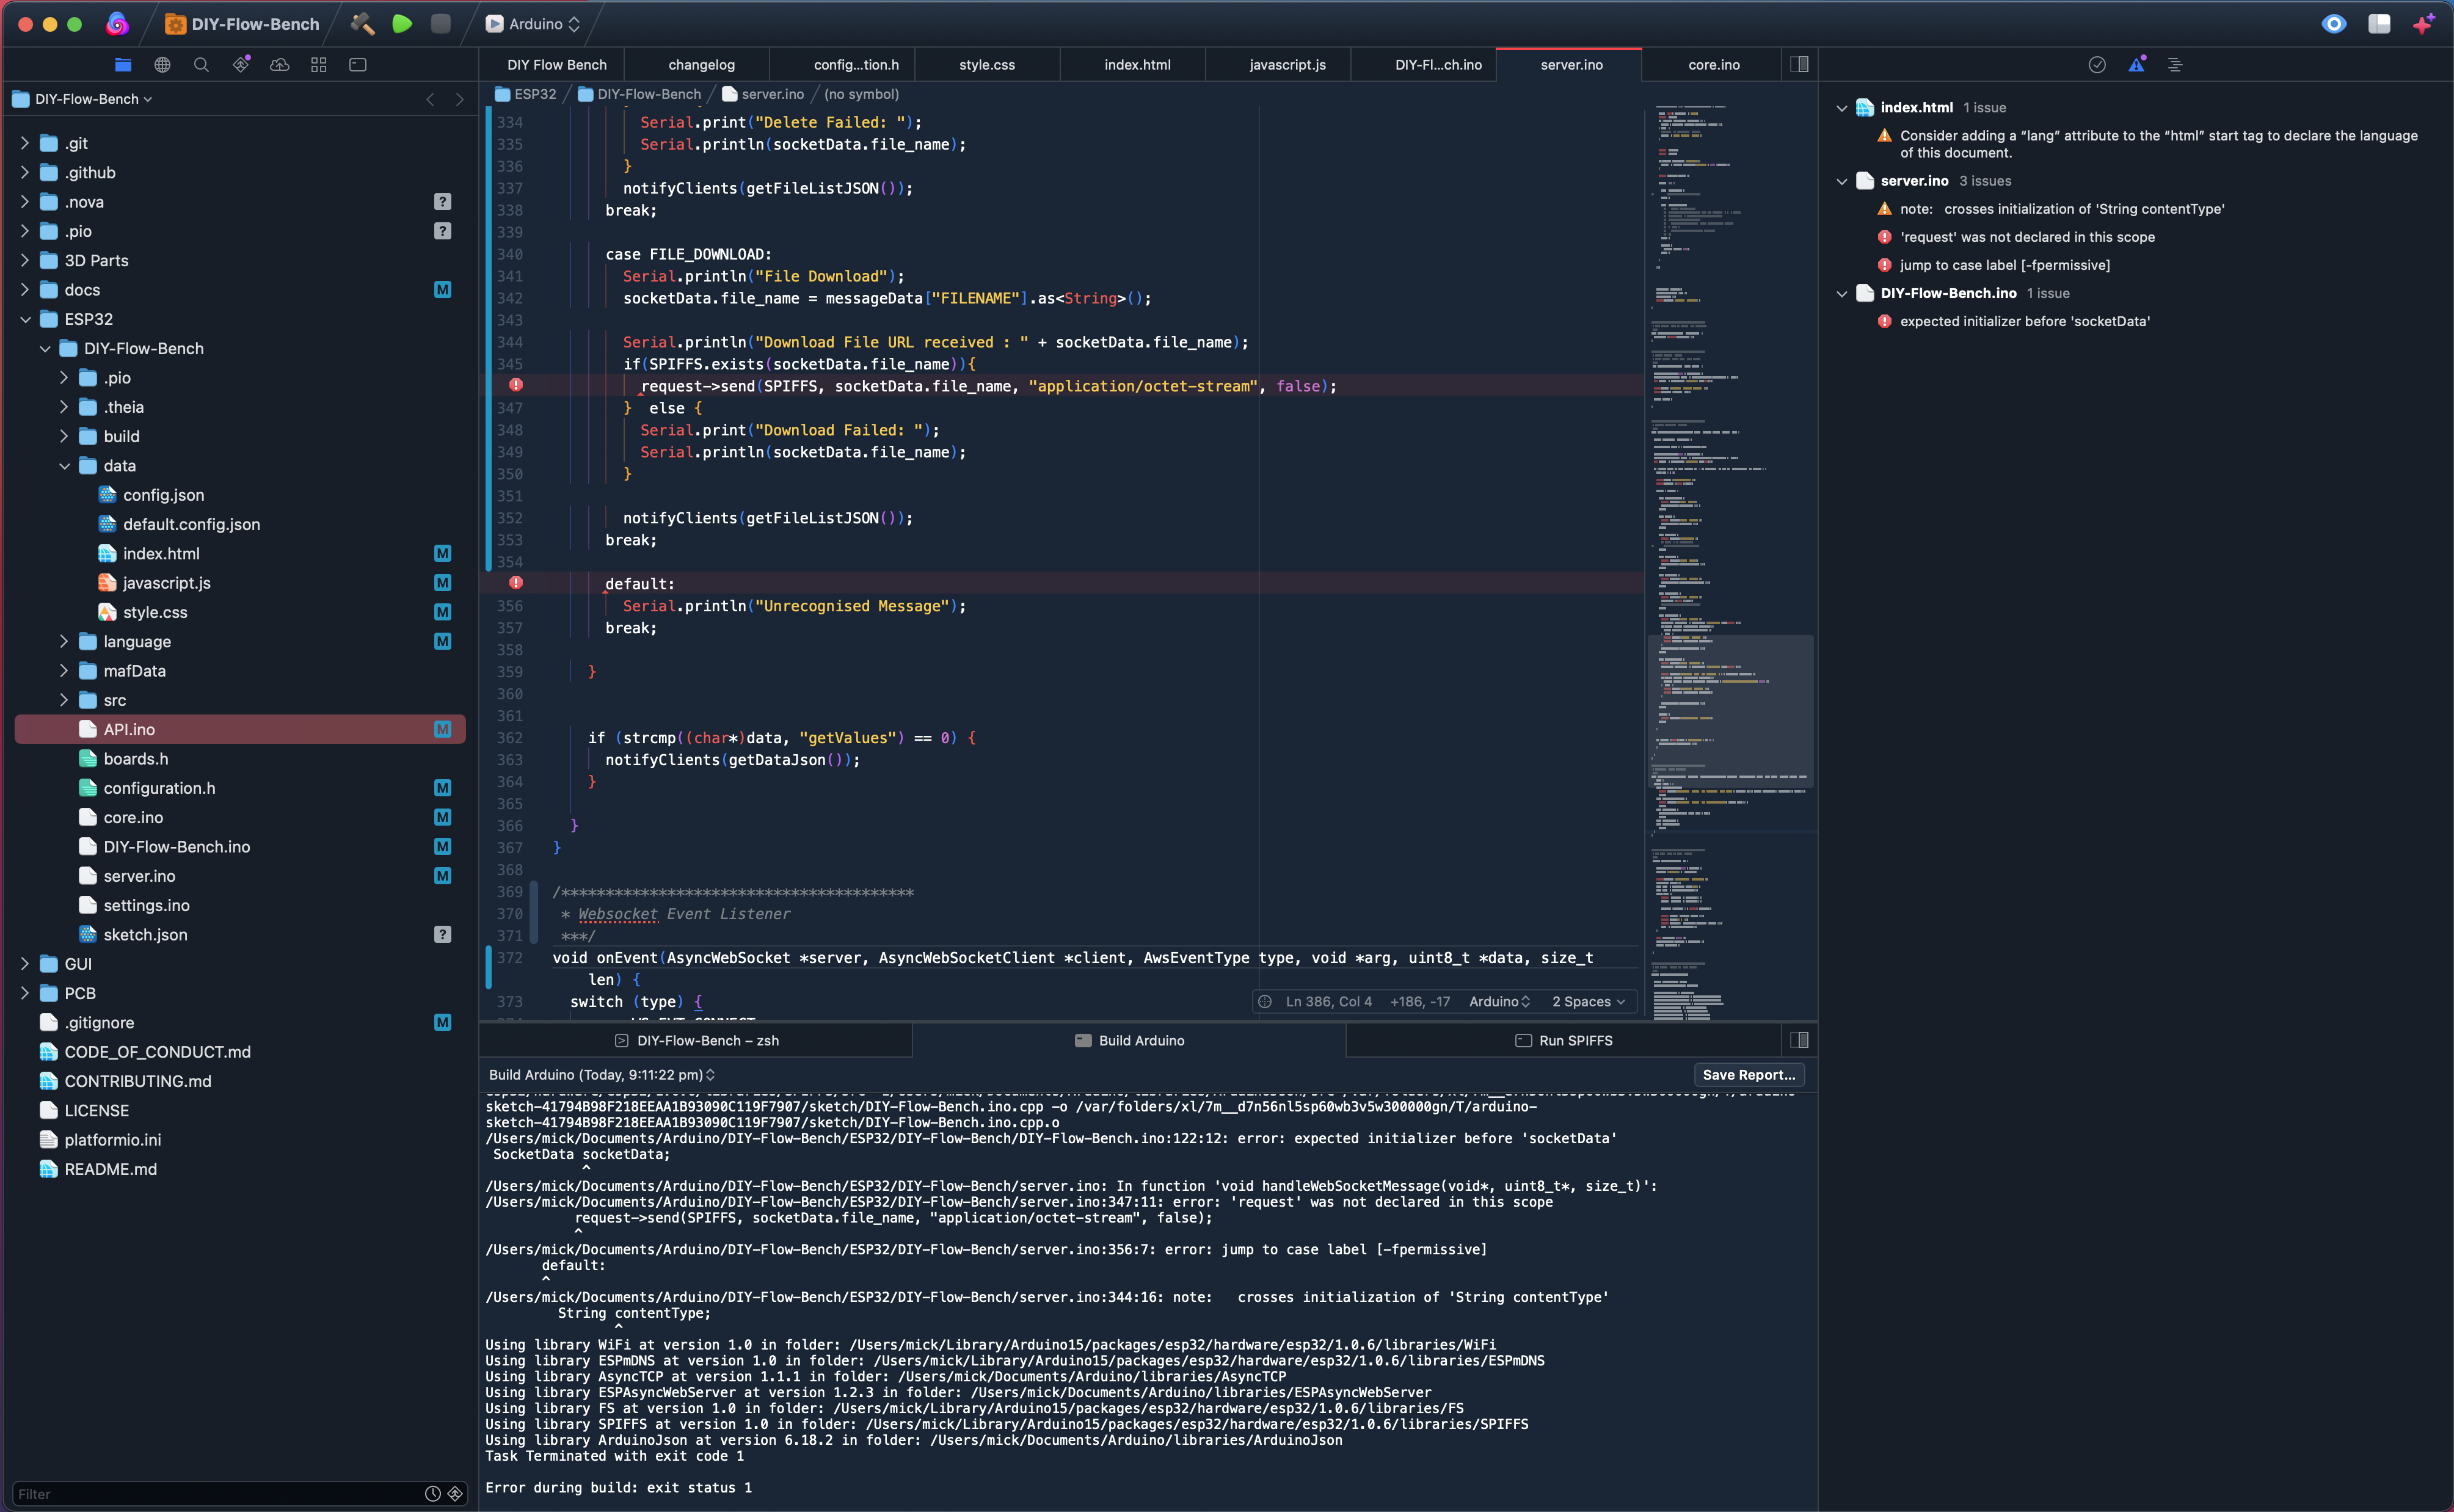Open the 2 Spaces indentation dropdown
2454x1512 pixels.
tap(1588, 1001)
